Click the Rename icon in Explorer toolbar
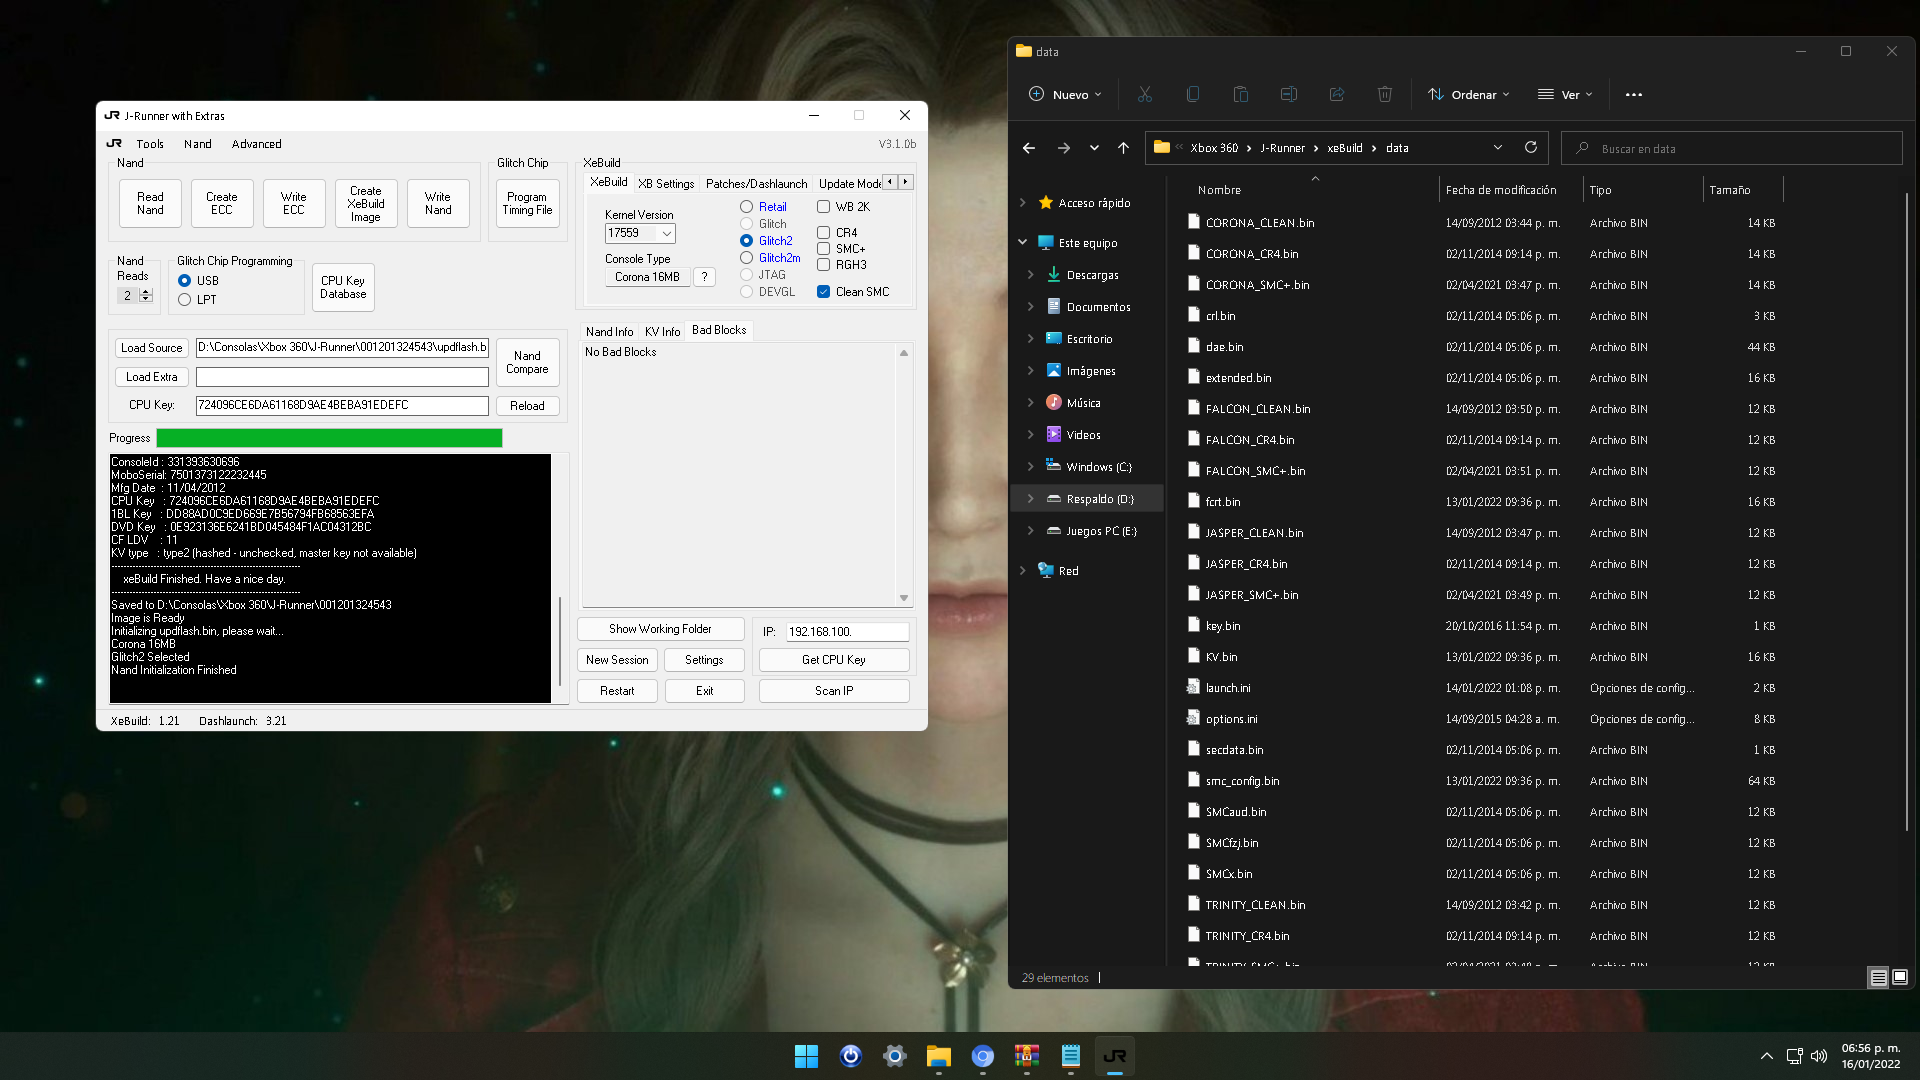 click(x=1288, y=94)
